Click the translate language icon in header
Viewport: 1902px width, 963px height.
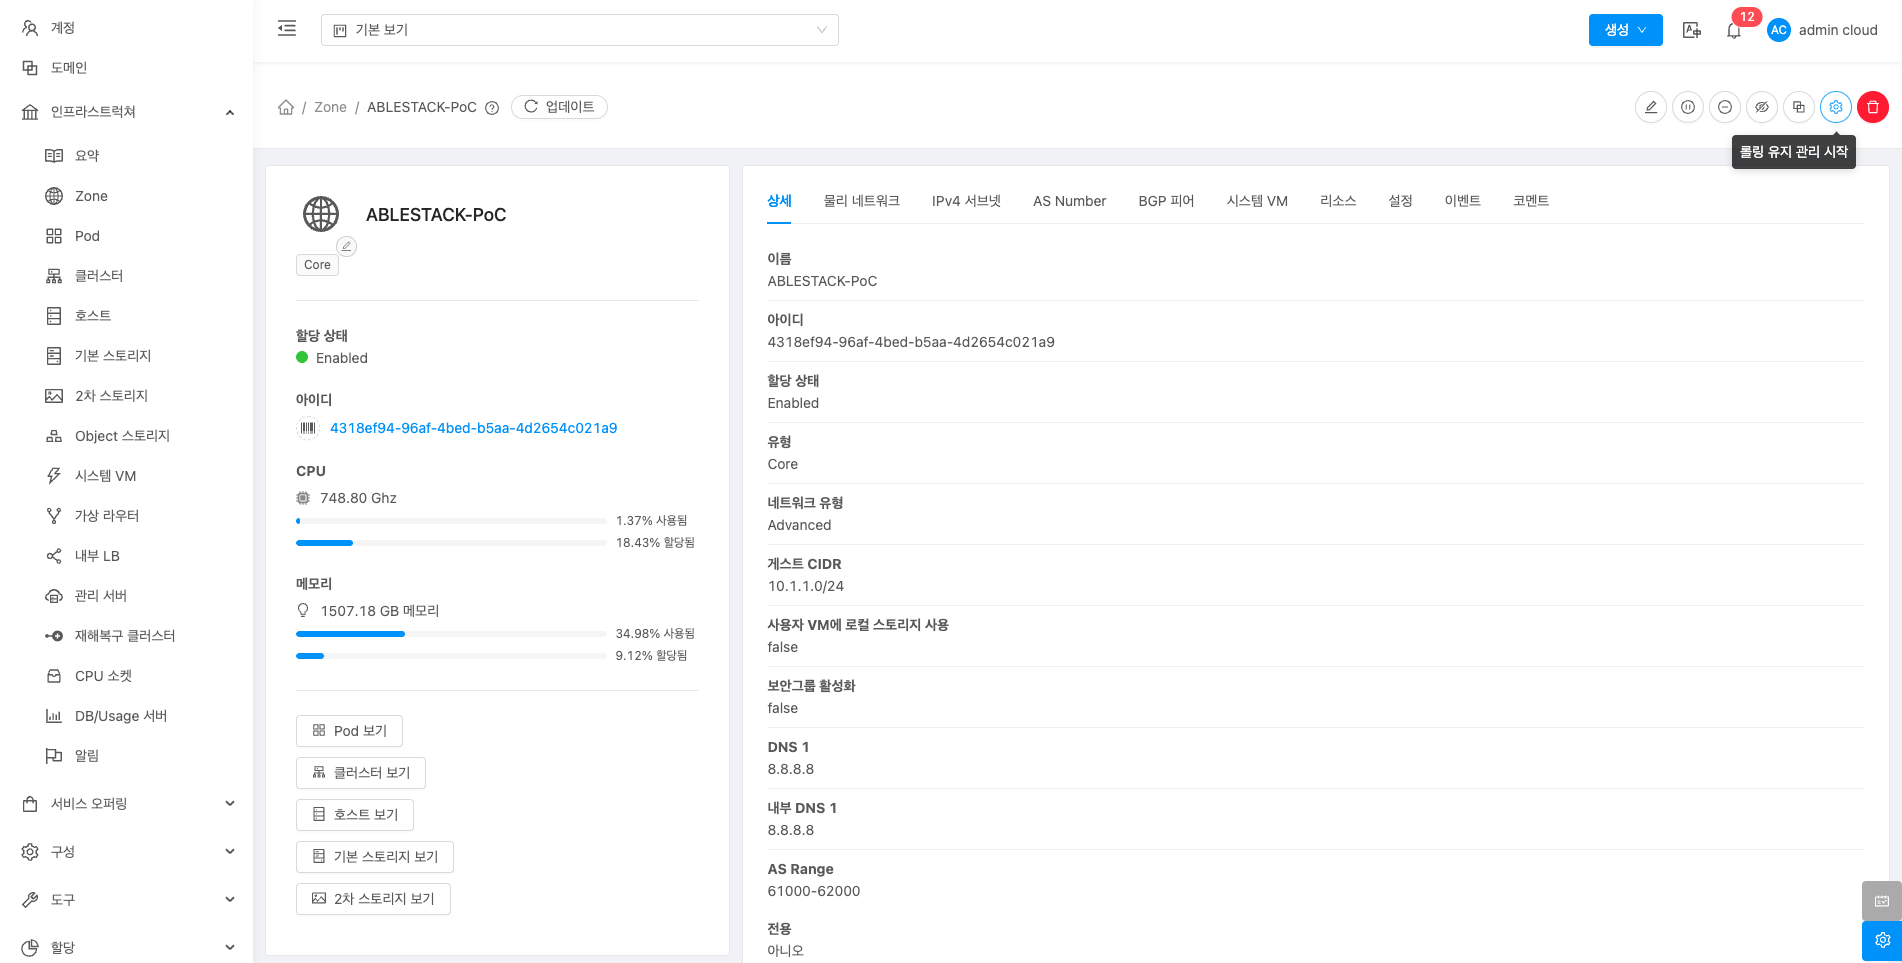click(x=1692, y=30)
